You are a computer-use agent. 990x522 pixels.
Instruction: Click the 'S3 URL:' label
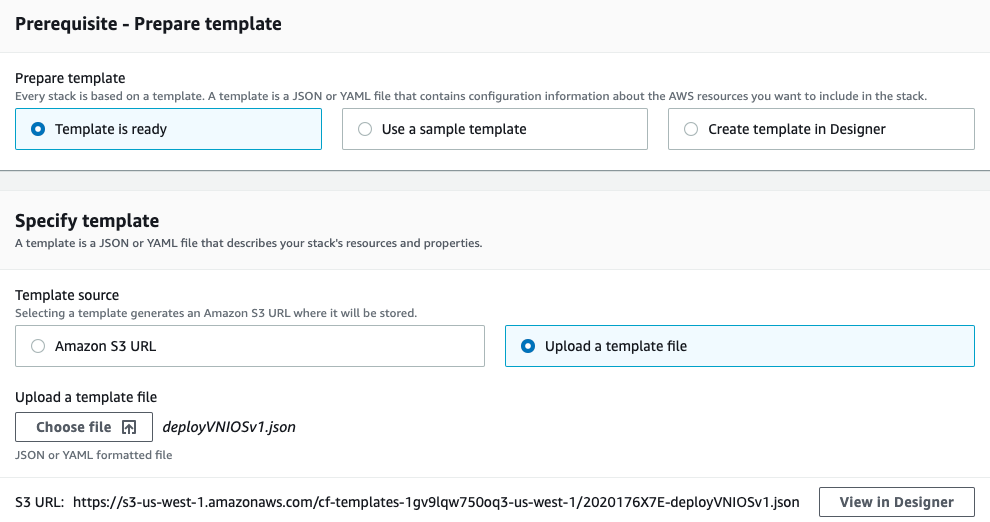click(40, 502)
